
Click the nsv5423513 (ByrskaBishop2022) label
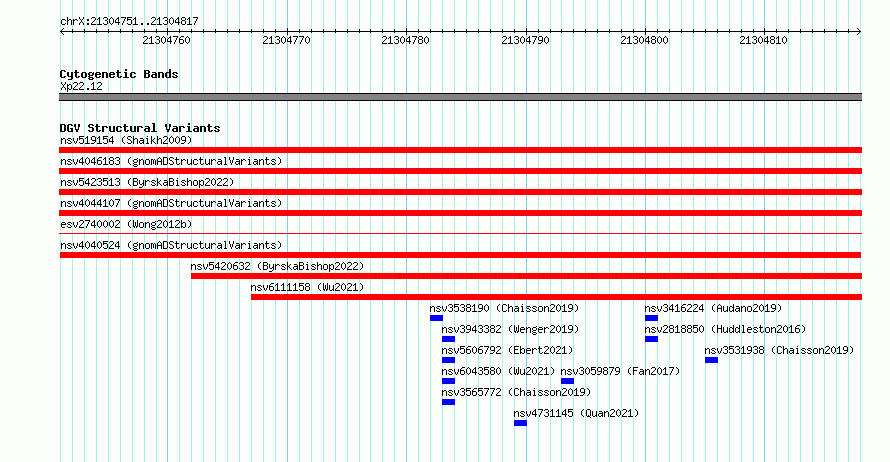tap(147, 182)
